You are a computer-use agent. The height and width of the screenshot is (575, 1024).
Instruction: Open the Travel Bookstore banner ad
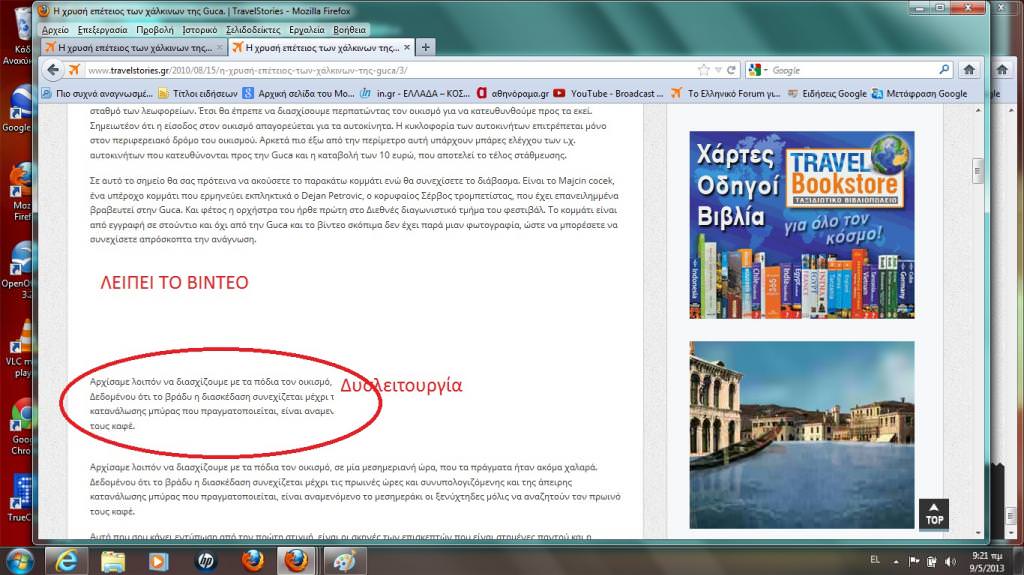click(802, 225)
